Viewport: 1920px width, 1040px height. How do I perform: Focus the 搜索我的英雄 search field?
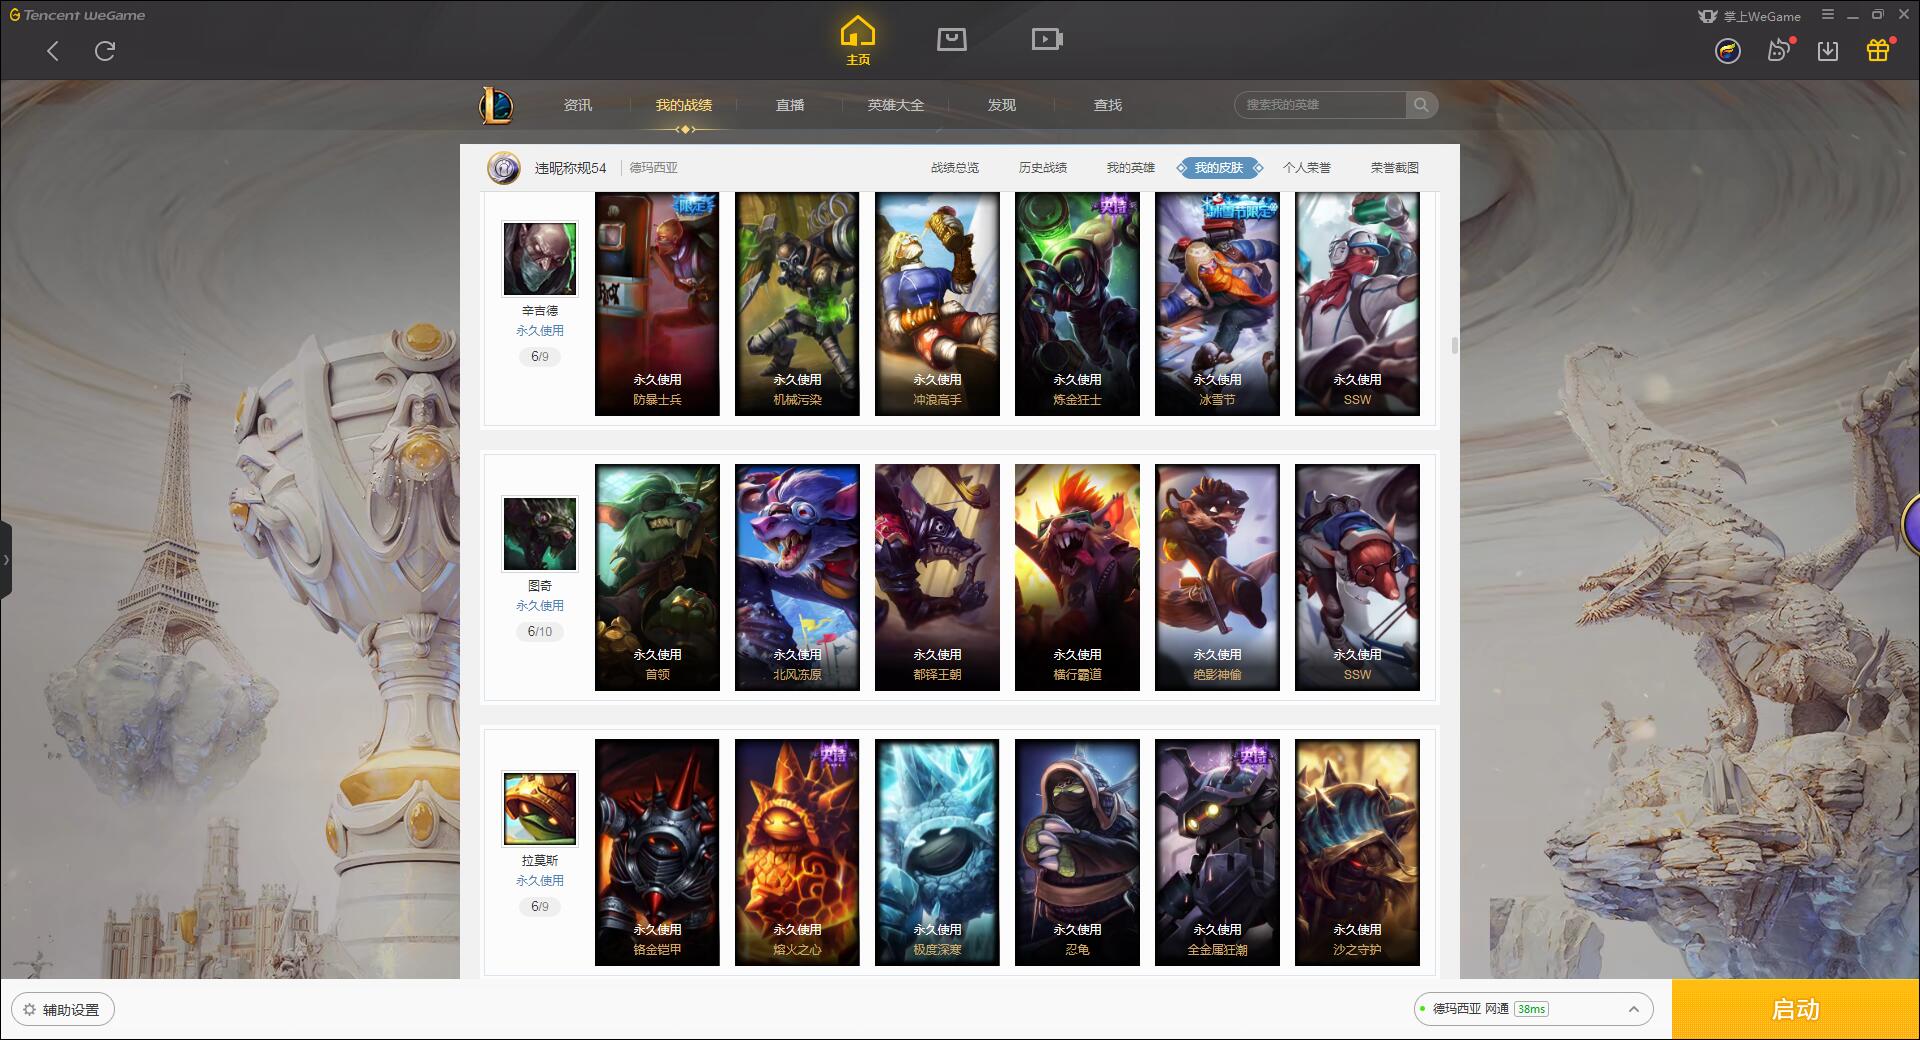(1321, 105)
